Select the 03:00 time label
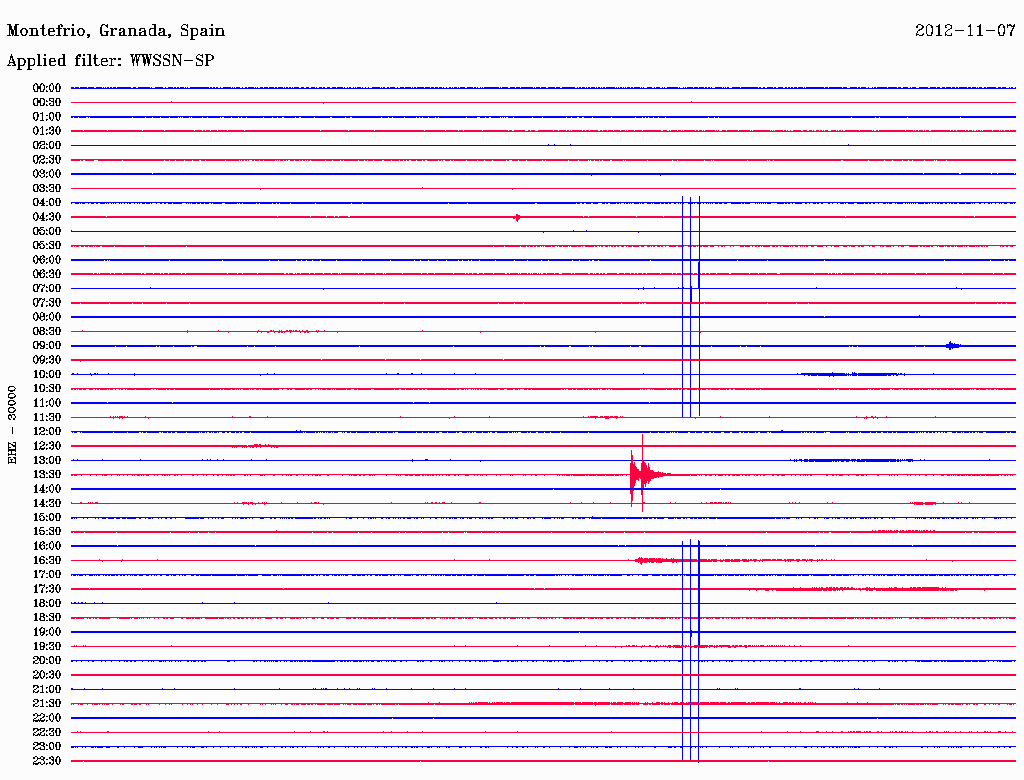This screenshot has width=1024, height=780. (47, 174)
